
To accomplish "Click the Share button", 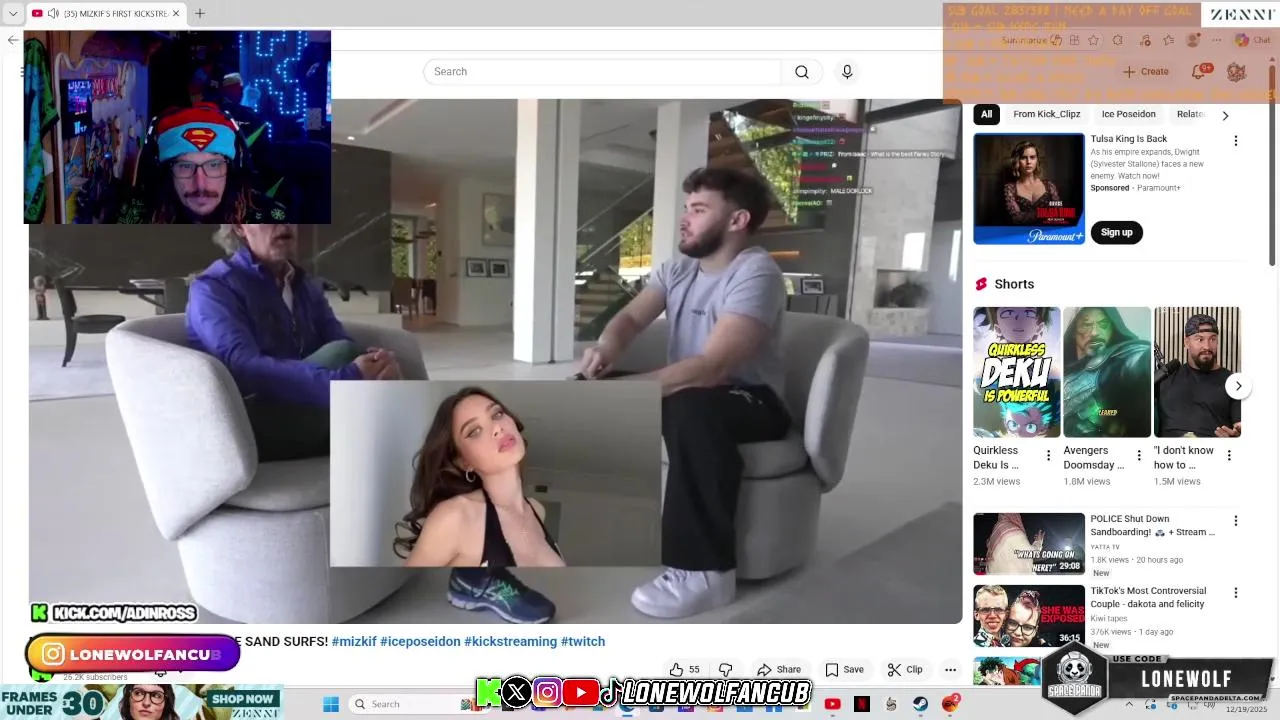I will coord(778,670).
